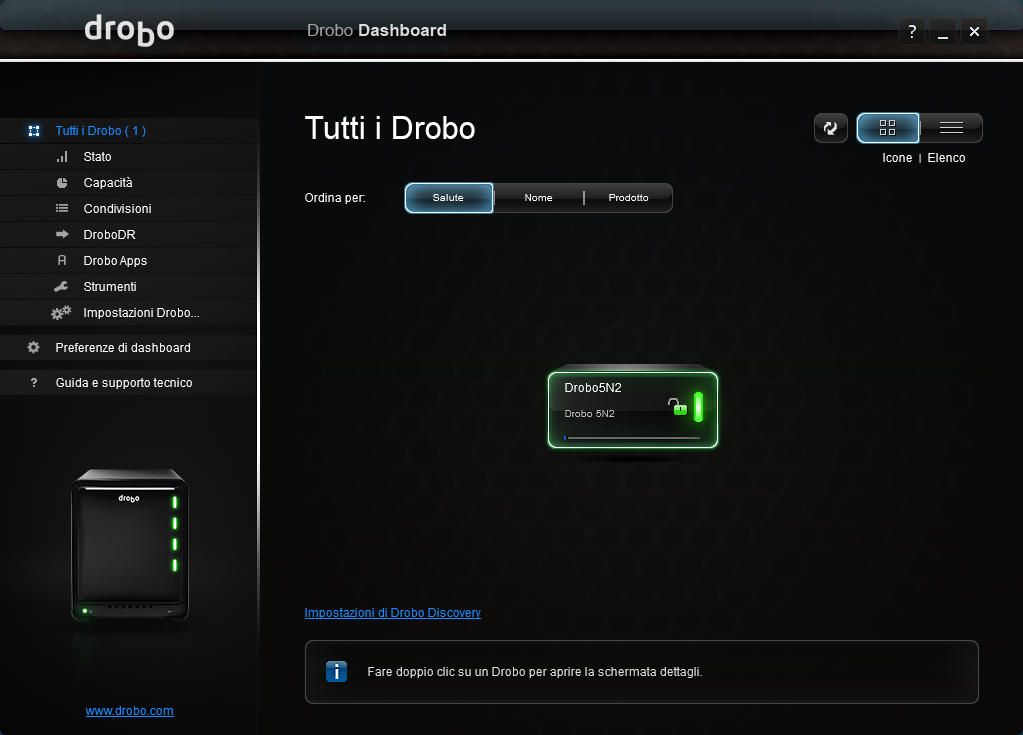This screenshot has height=735, width=1023.
Task: Sort Drobo devices by Salute
Action: click(448, 198)
